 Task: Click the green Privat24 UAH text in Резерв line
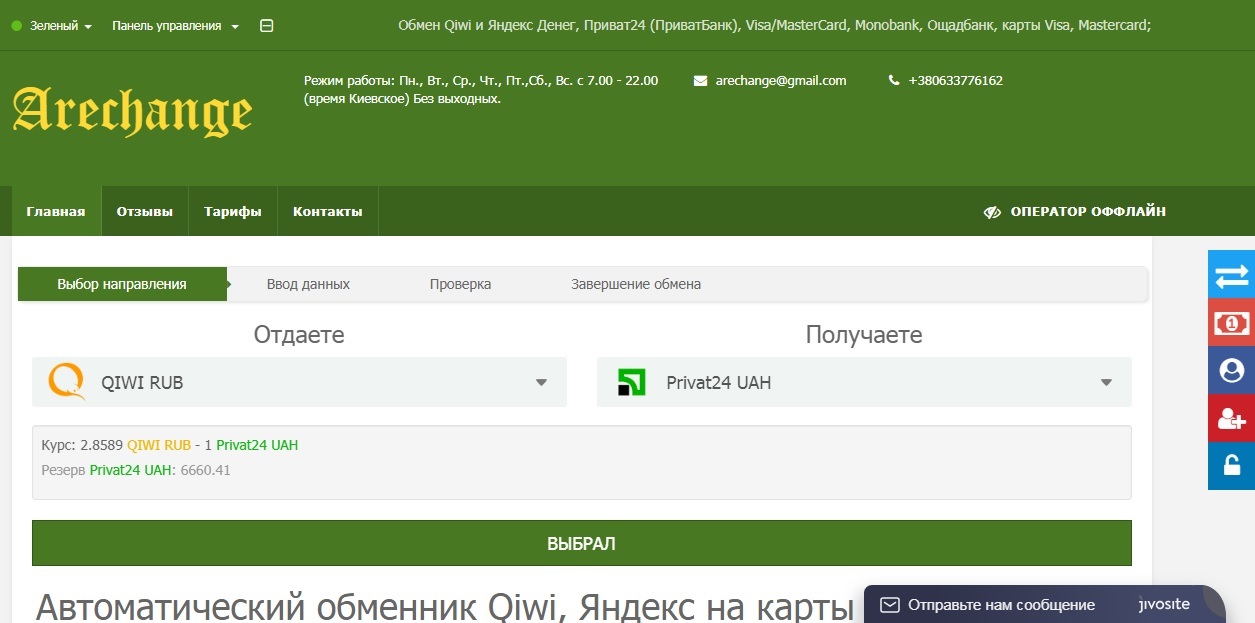coord(131,470)
